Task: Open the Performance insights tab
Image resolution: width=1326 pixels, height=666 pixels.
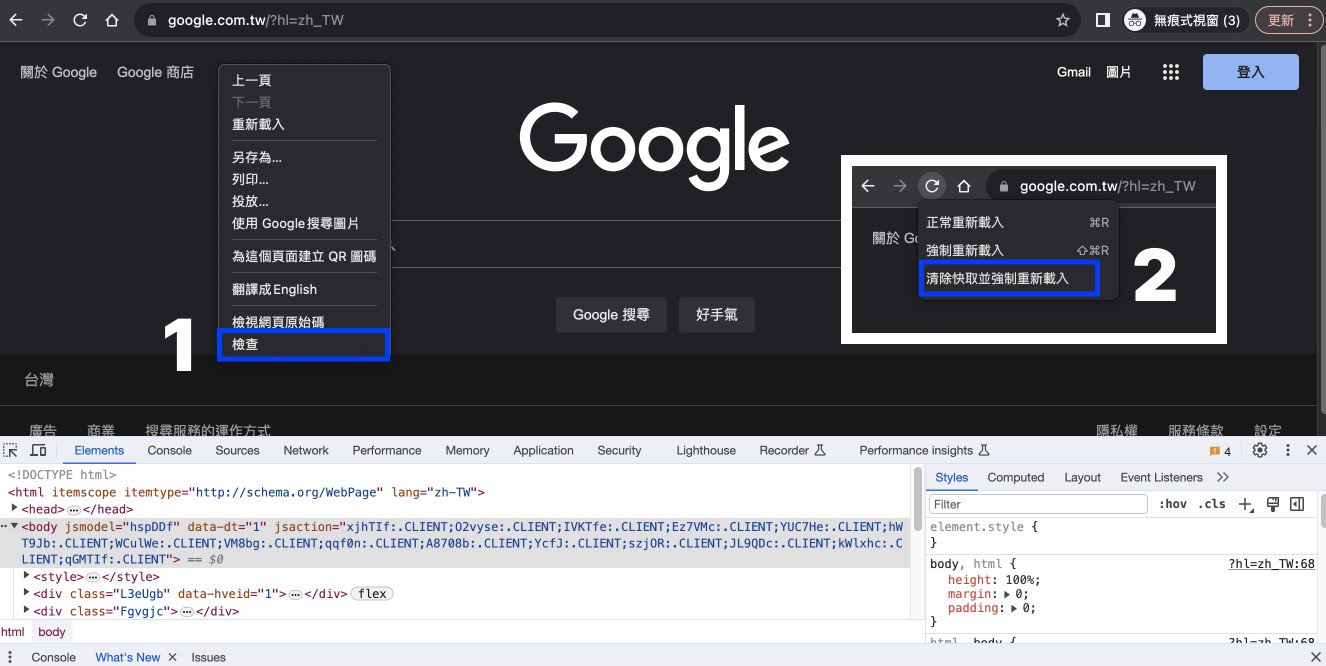Action: pos(924,450)
